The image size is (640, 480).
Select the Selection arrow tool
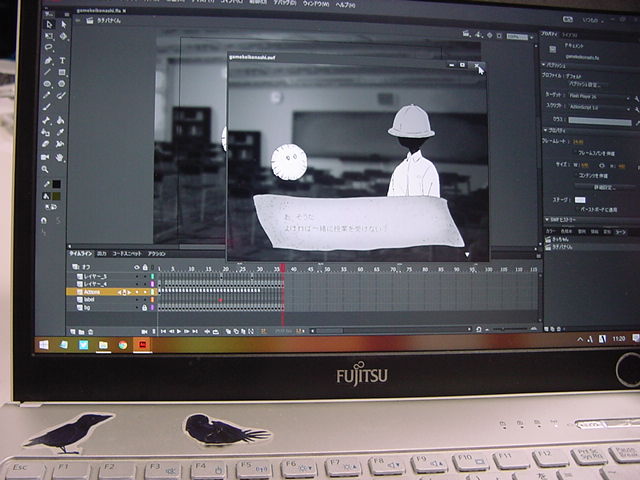[49, 24]
